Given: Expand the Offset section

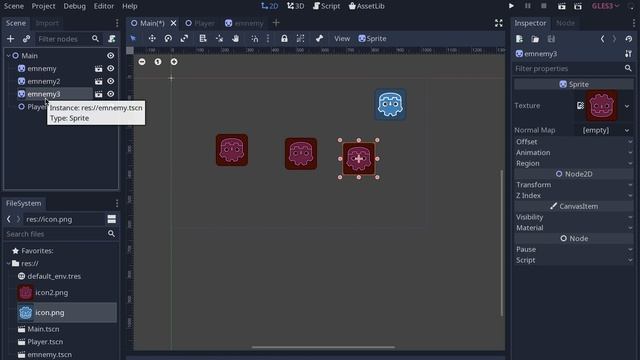Looking at the screenshot, I should click(x=573, y=142).
